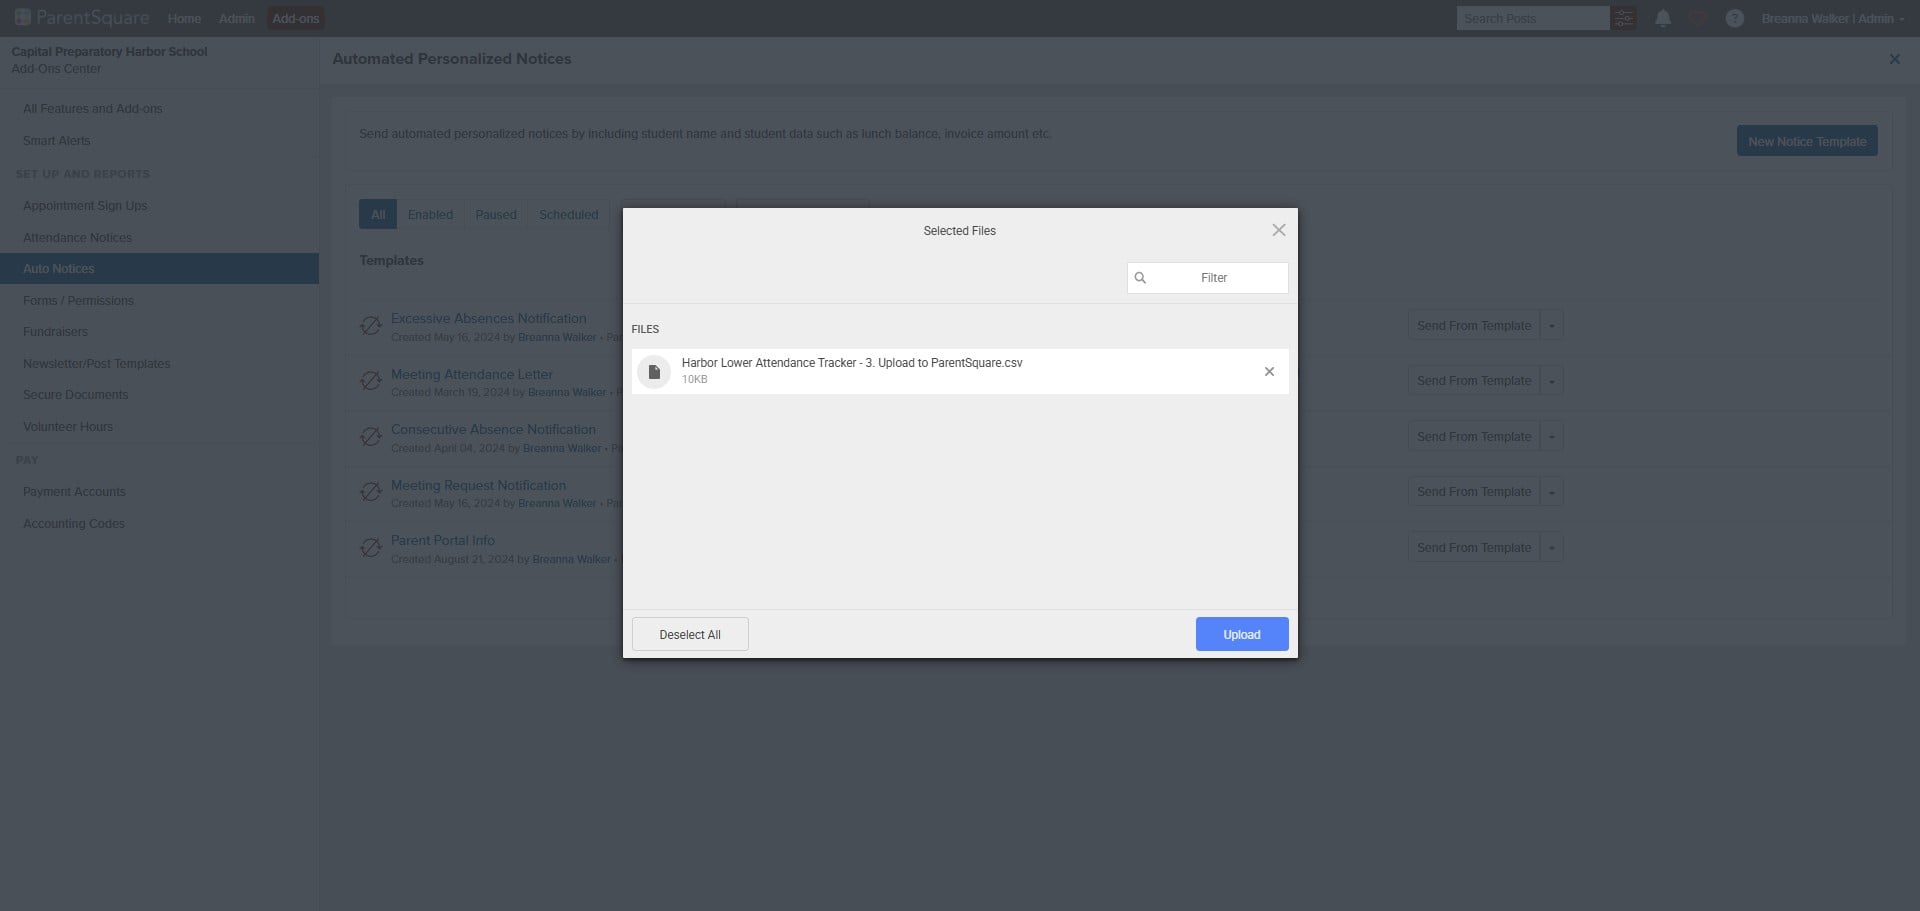This screenshot has height=911, width=1920.
Task: Open Meeting Request Notification template
Action: (x=478, y=485)
